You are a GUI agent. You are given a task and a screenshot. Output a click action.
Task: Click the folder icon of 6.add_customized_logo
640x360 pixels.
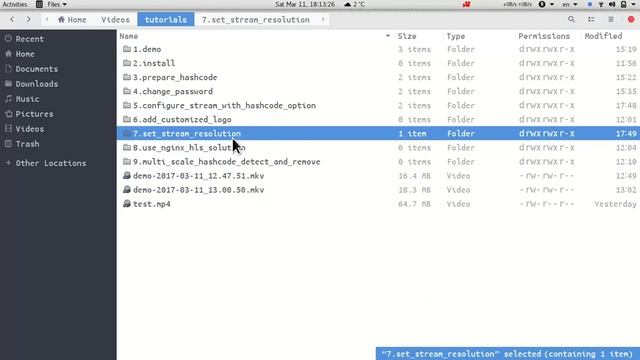(x=127, y=119)
